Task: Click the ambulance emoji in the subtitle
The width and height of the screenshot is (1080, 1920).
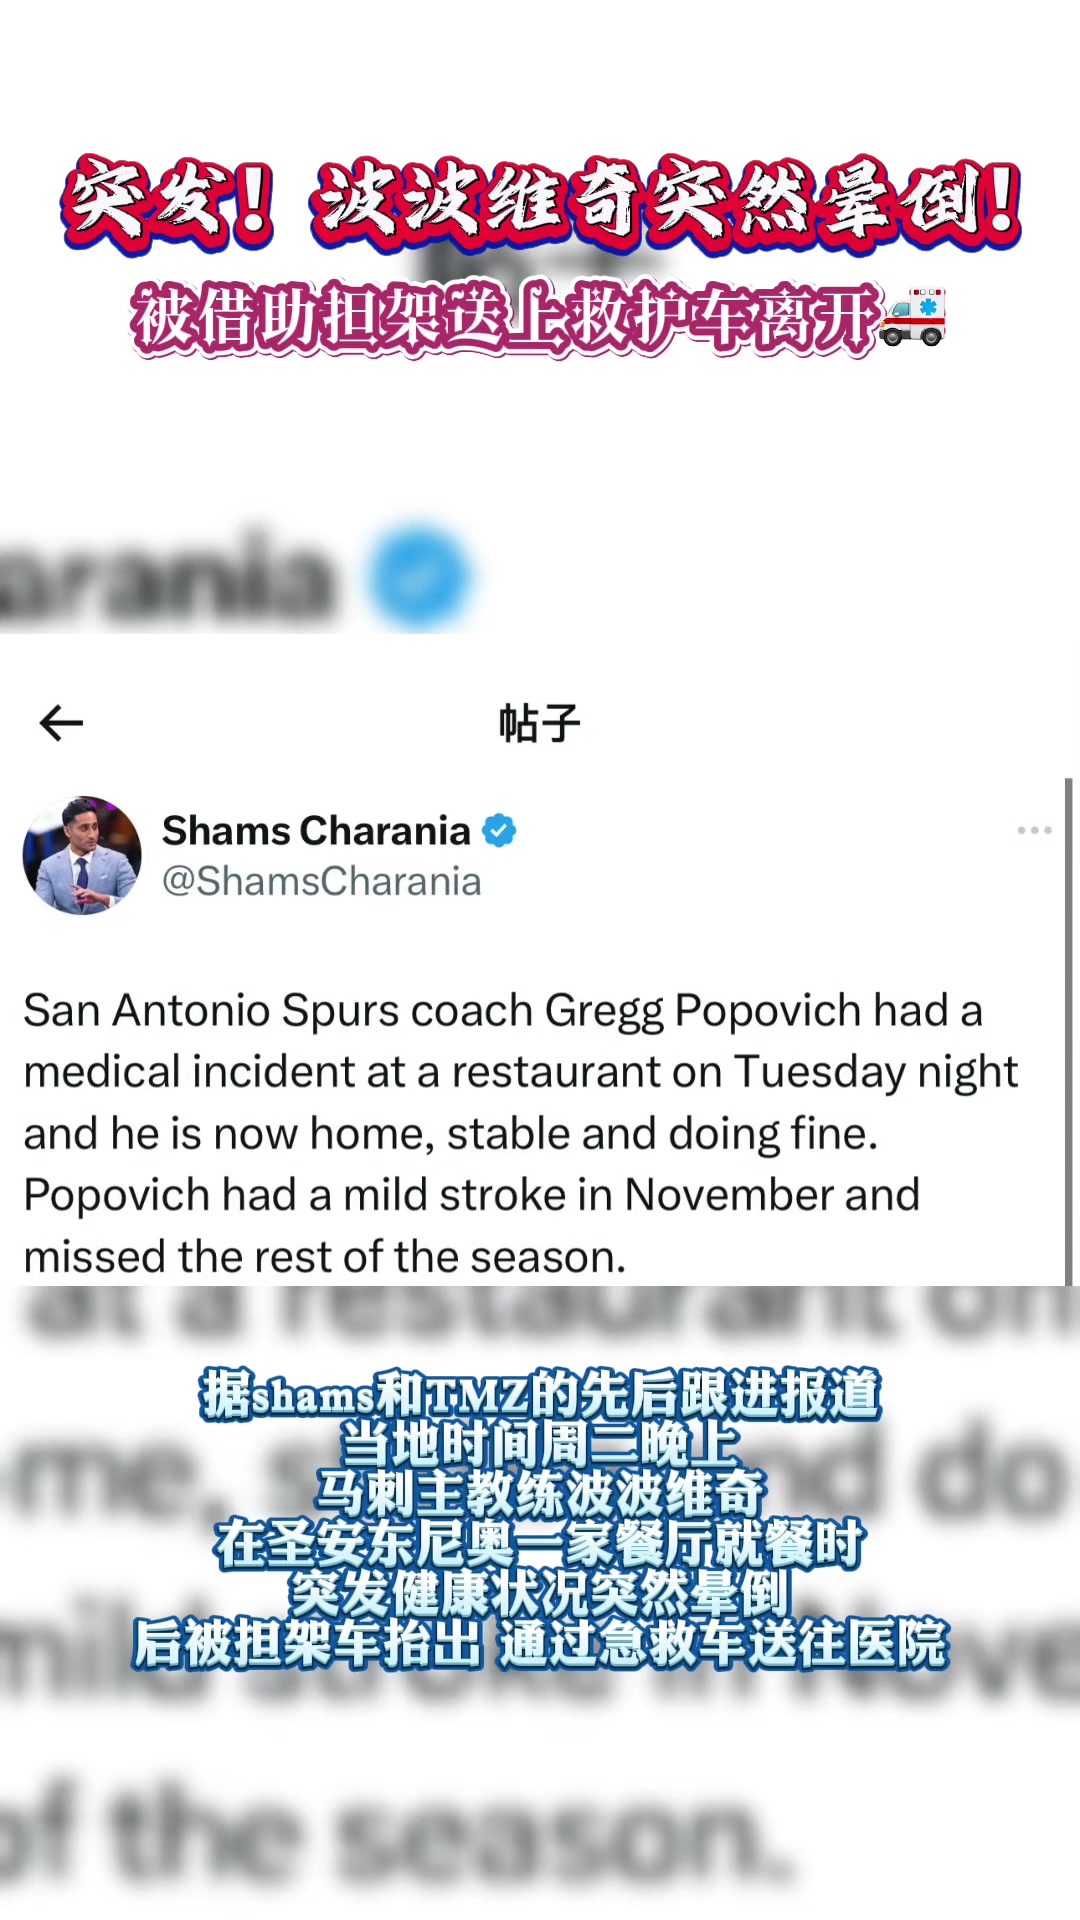Action: [914, 318]
